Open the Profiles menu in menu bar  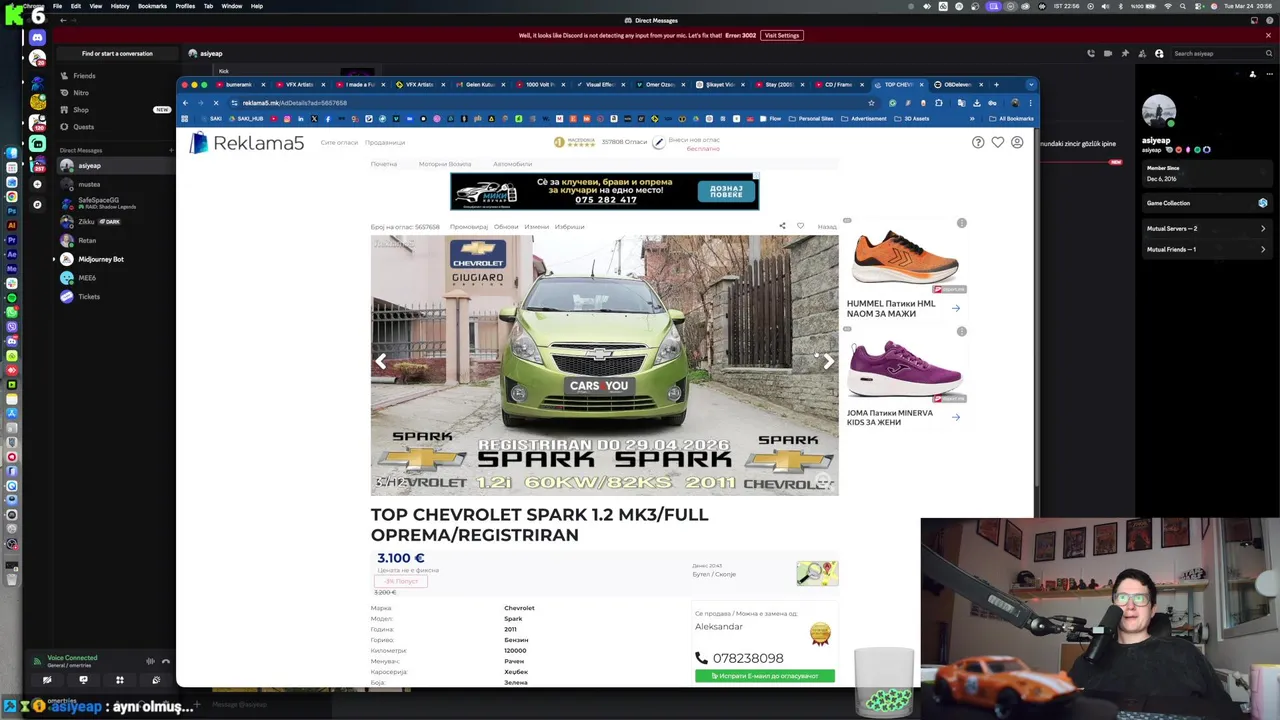point(185,6)
